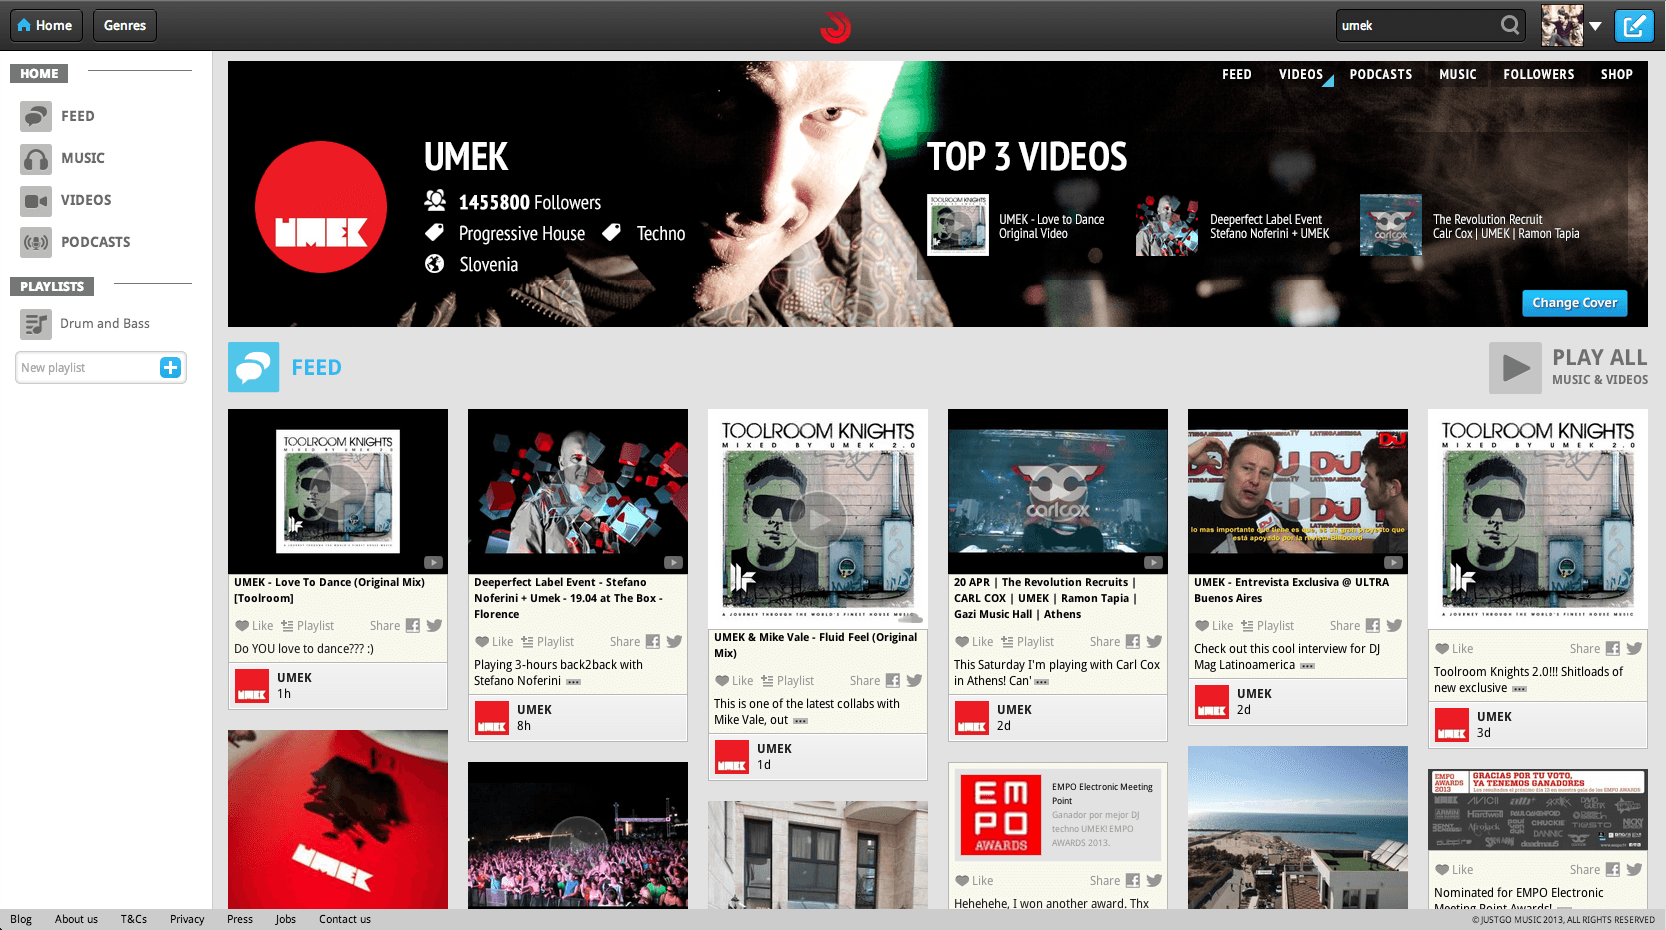Add Love To Dance to Playlist

click(x=307, y=626)
